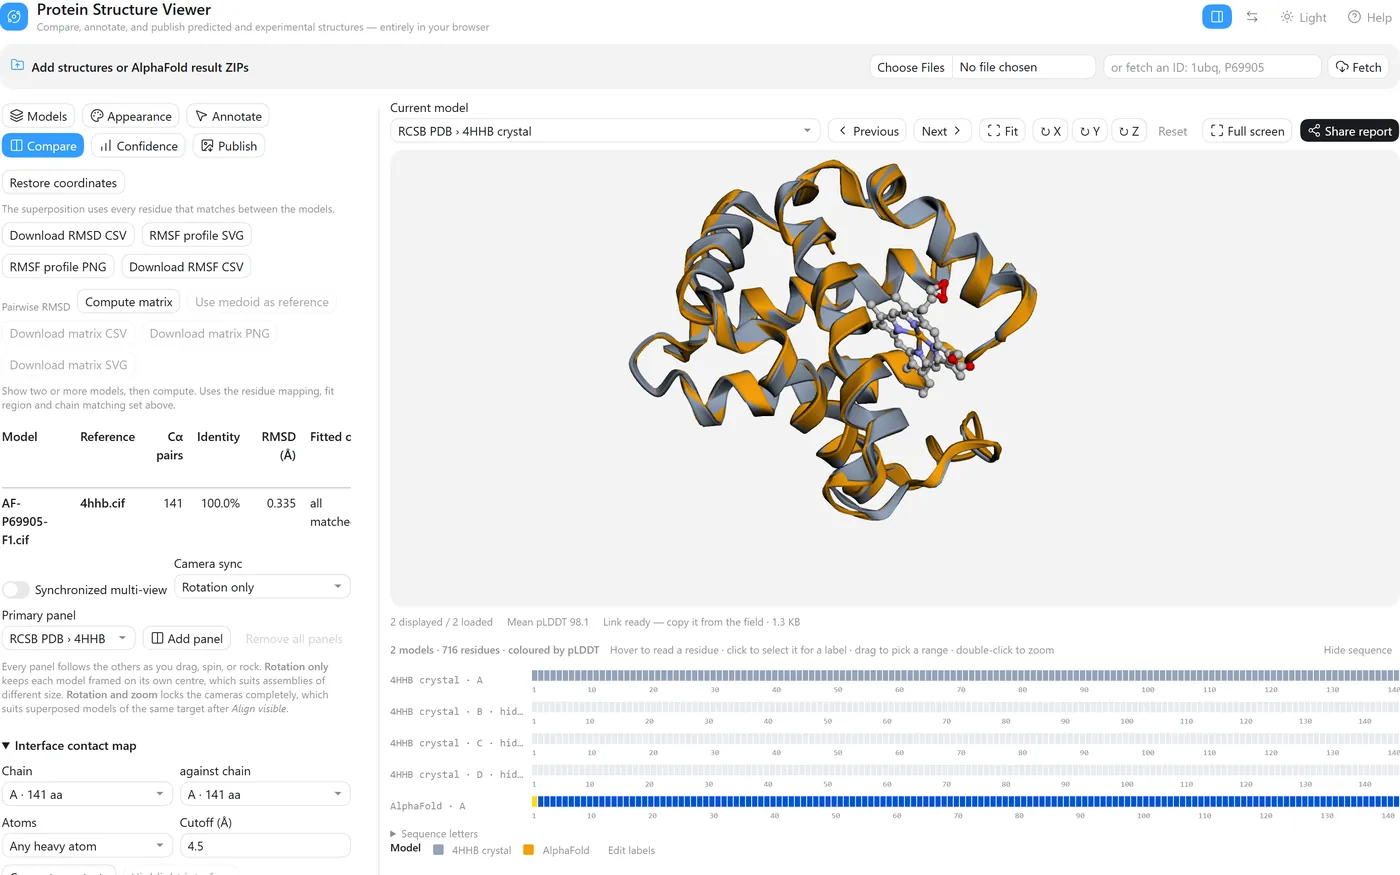
Task: Open the Models tab
Action: [x=39, y=116]
